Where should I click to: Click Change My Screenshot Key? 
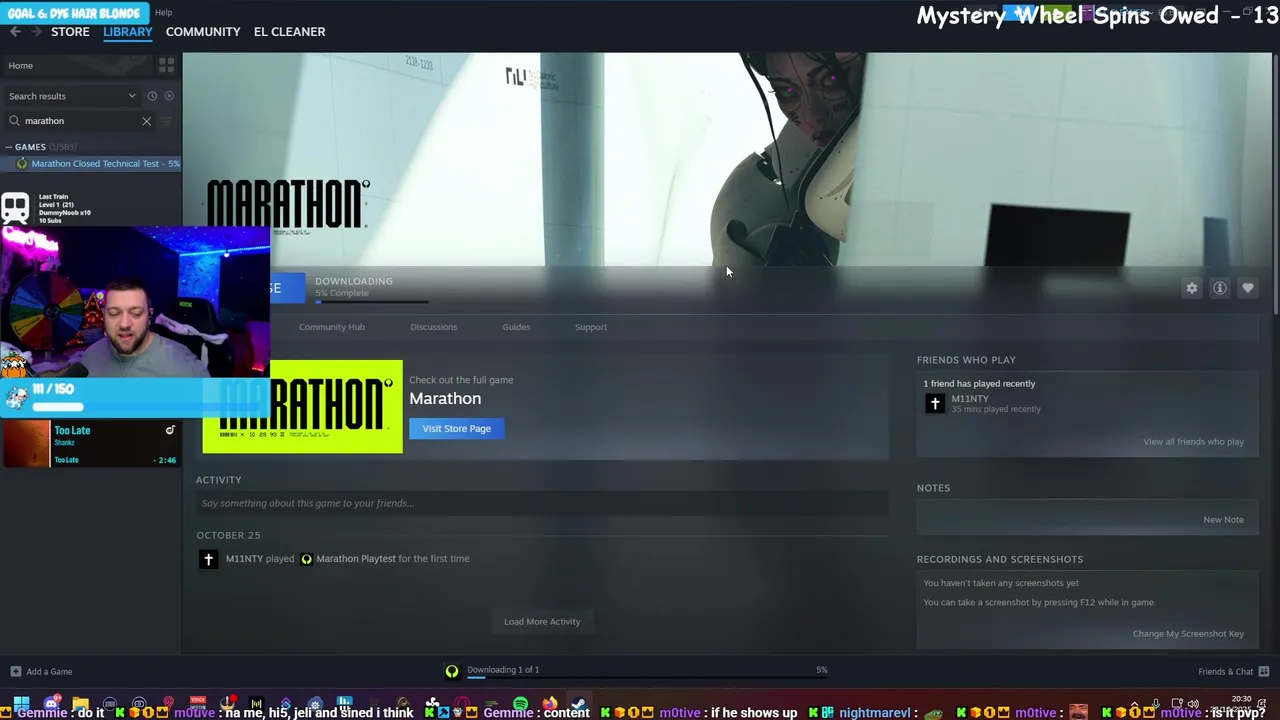coord(1188,634)
